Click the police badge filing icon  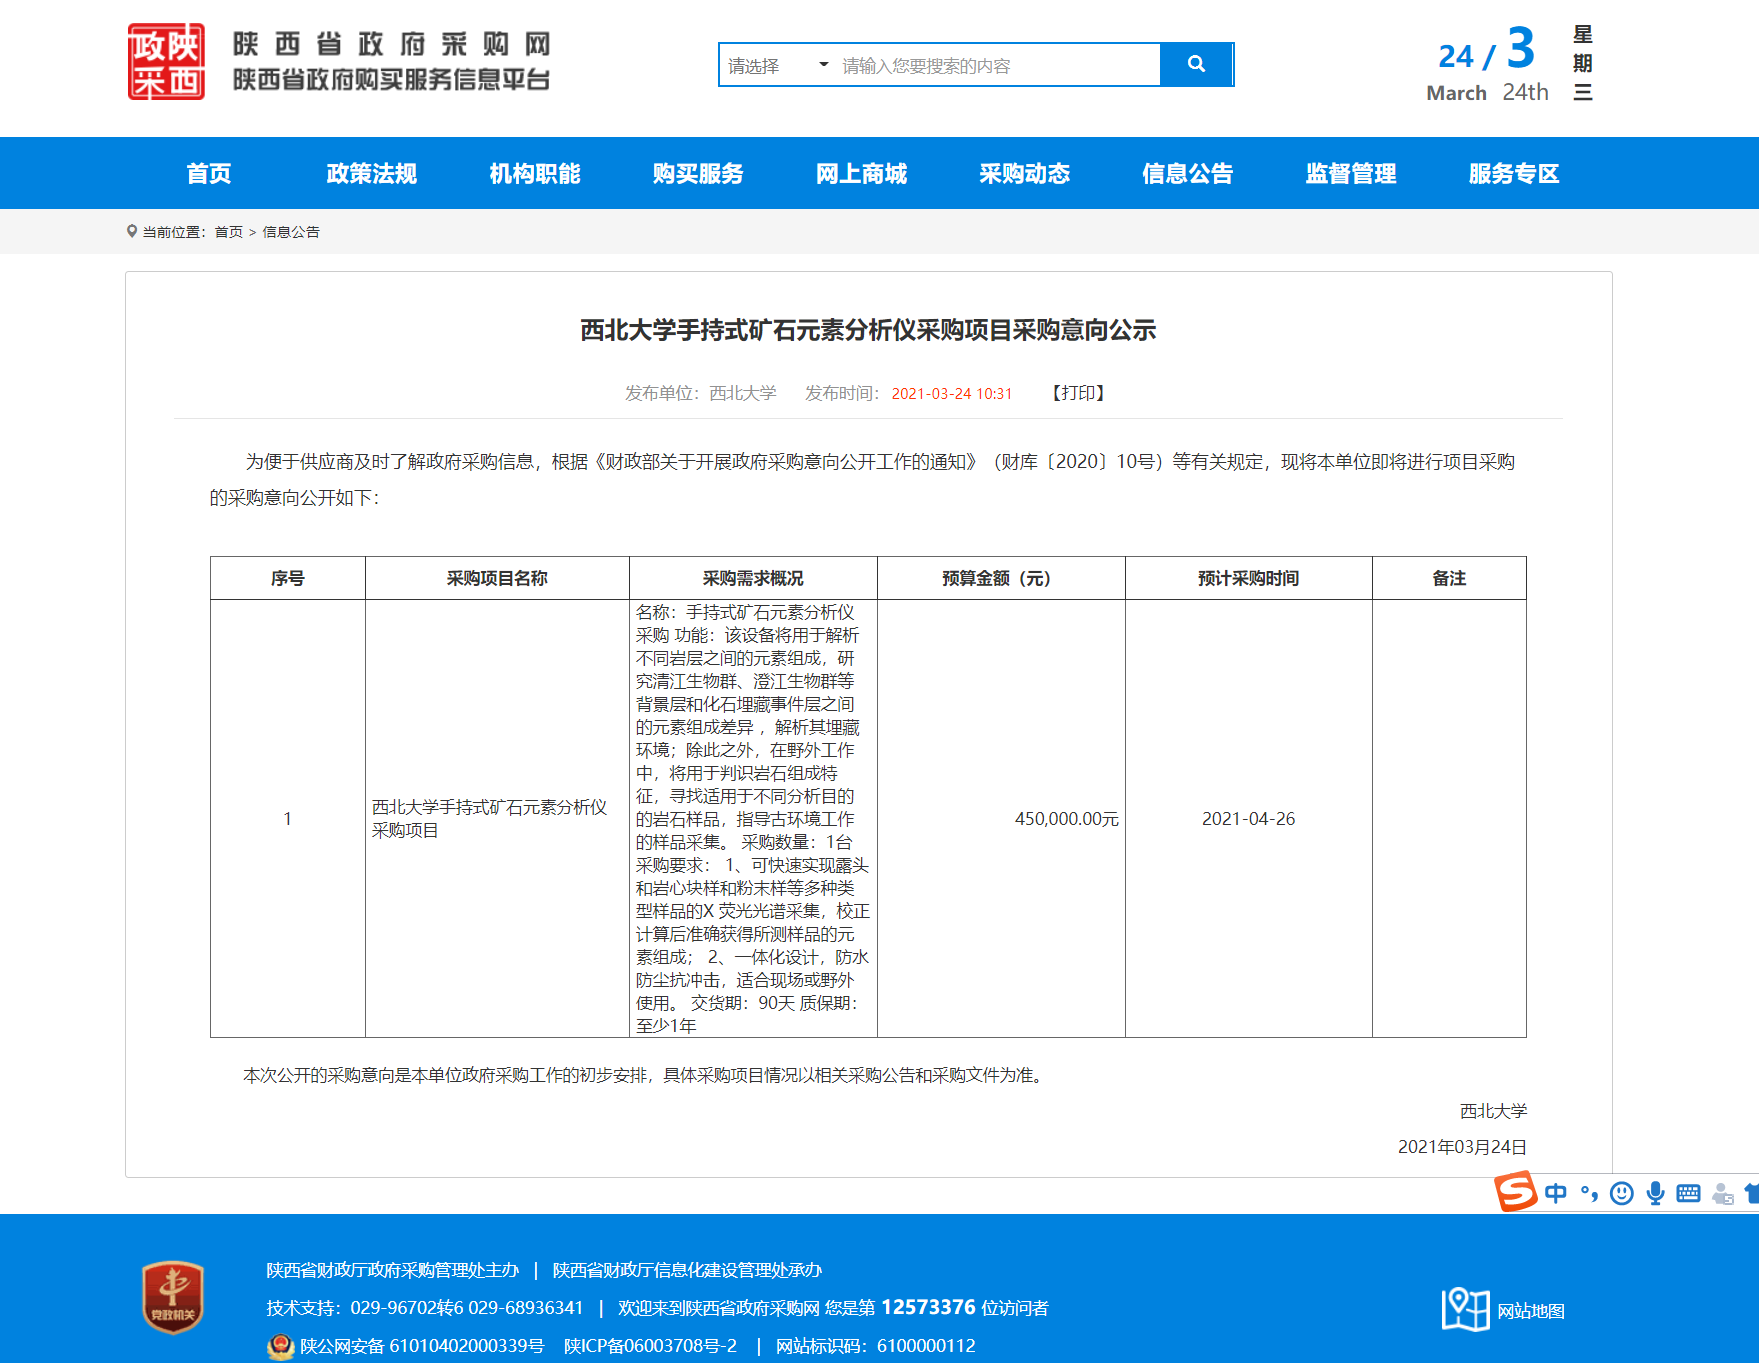click(280, 1346)
